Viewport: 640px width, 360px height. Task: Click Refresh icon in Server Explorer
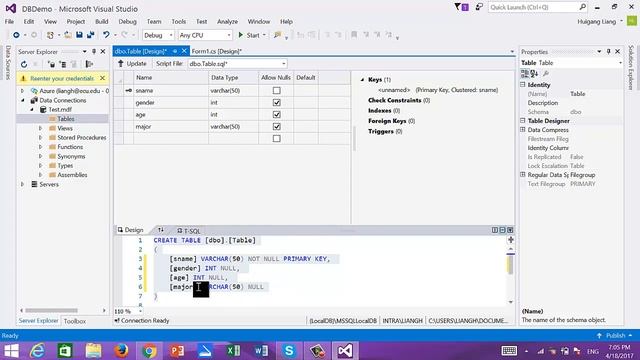(x=24, y=64)
